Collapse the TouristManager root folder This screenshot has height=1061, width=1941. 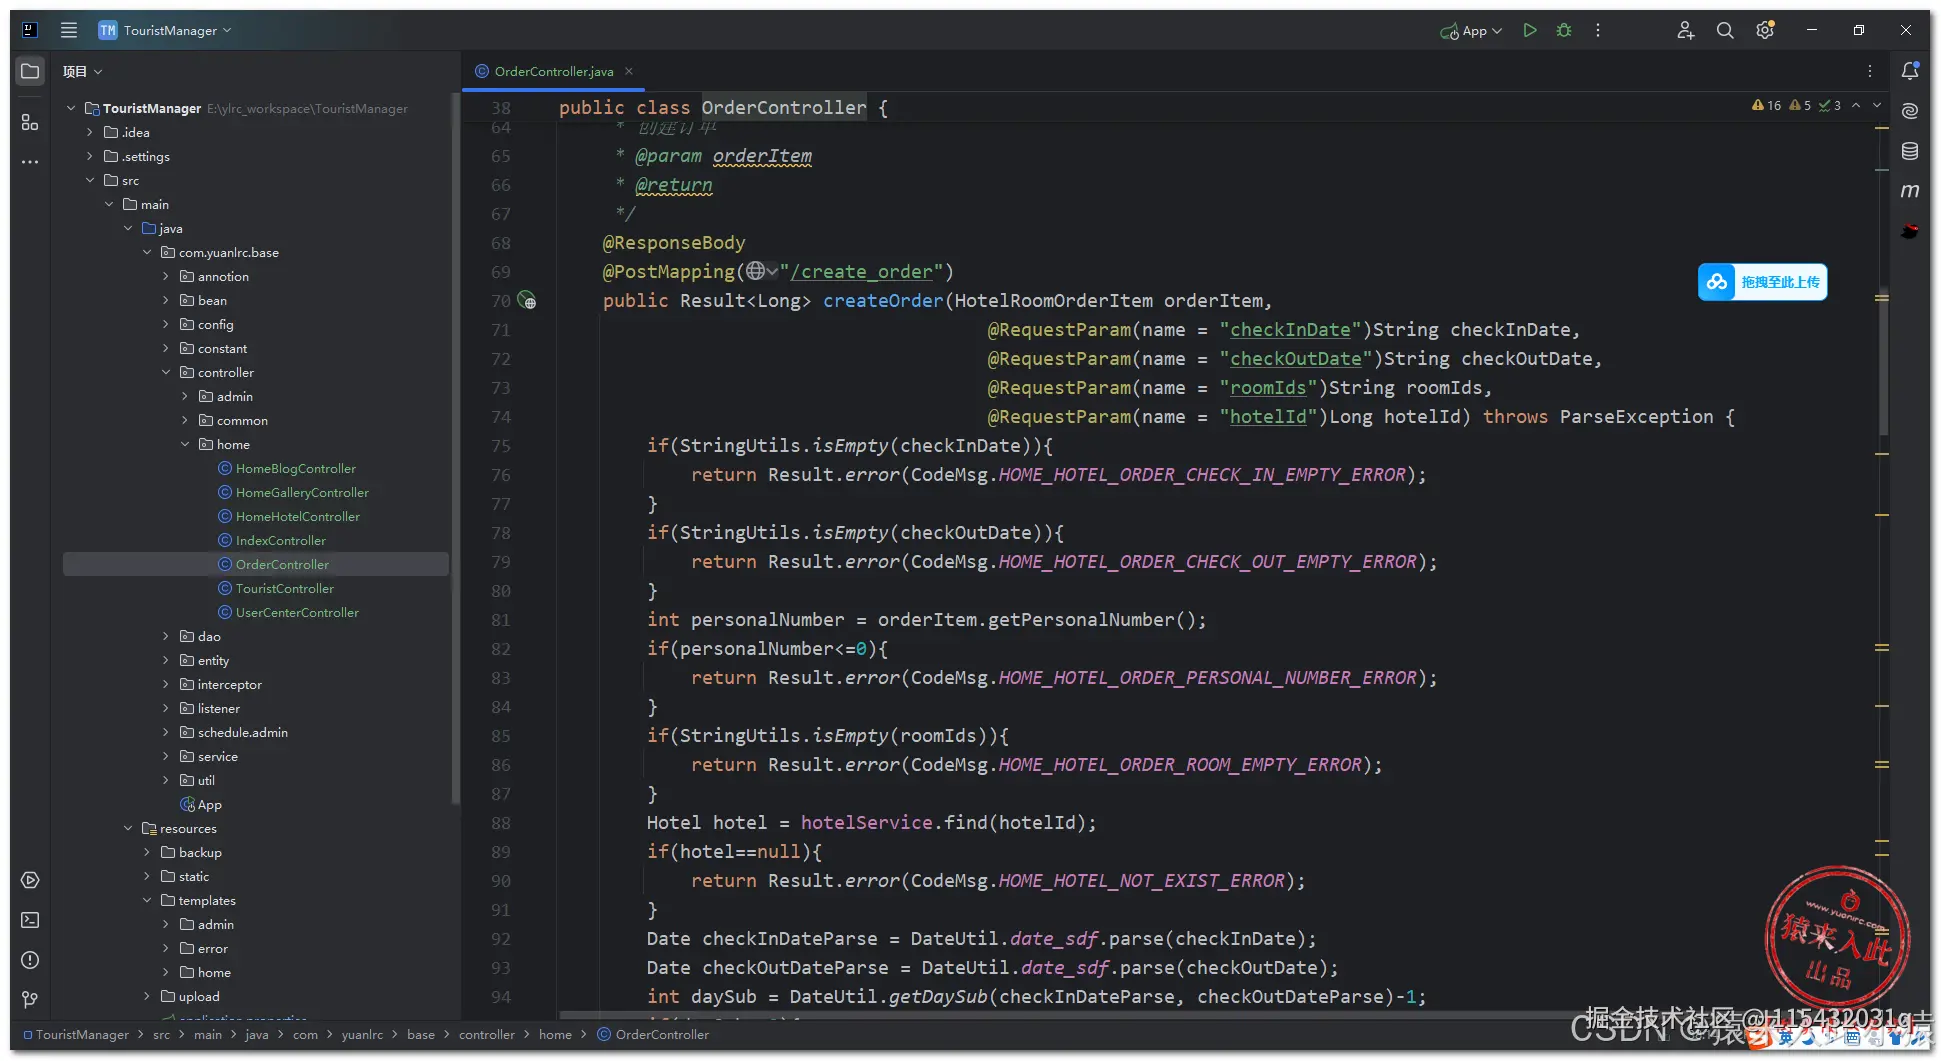click(71, 108)
